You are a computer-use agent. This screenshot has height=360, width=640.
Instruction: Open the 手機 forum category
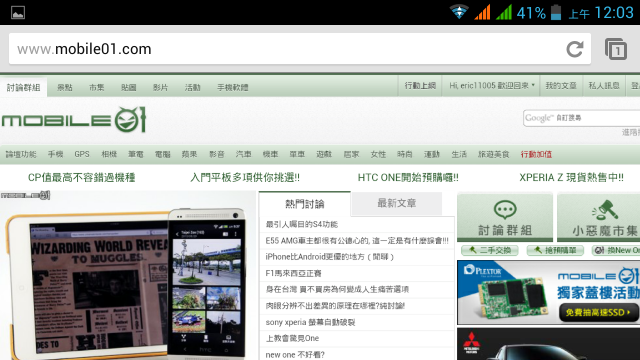(56, 154)
